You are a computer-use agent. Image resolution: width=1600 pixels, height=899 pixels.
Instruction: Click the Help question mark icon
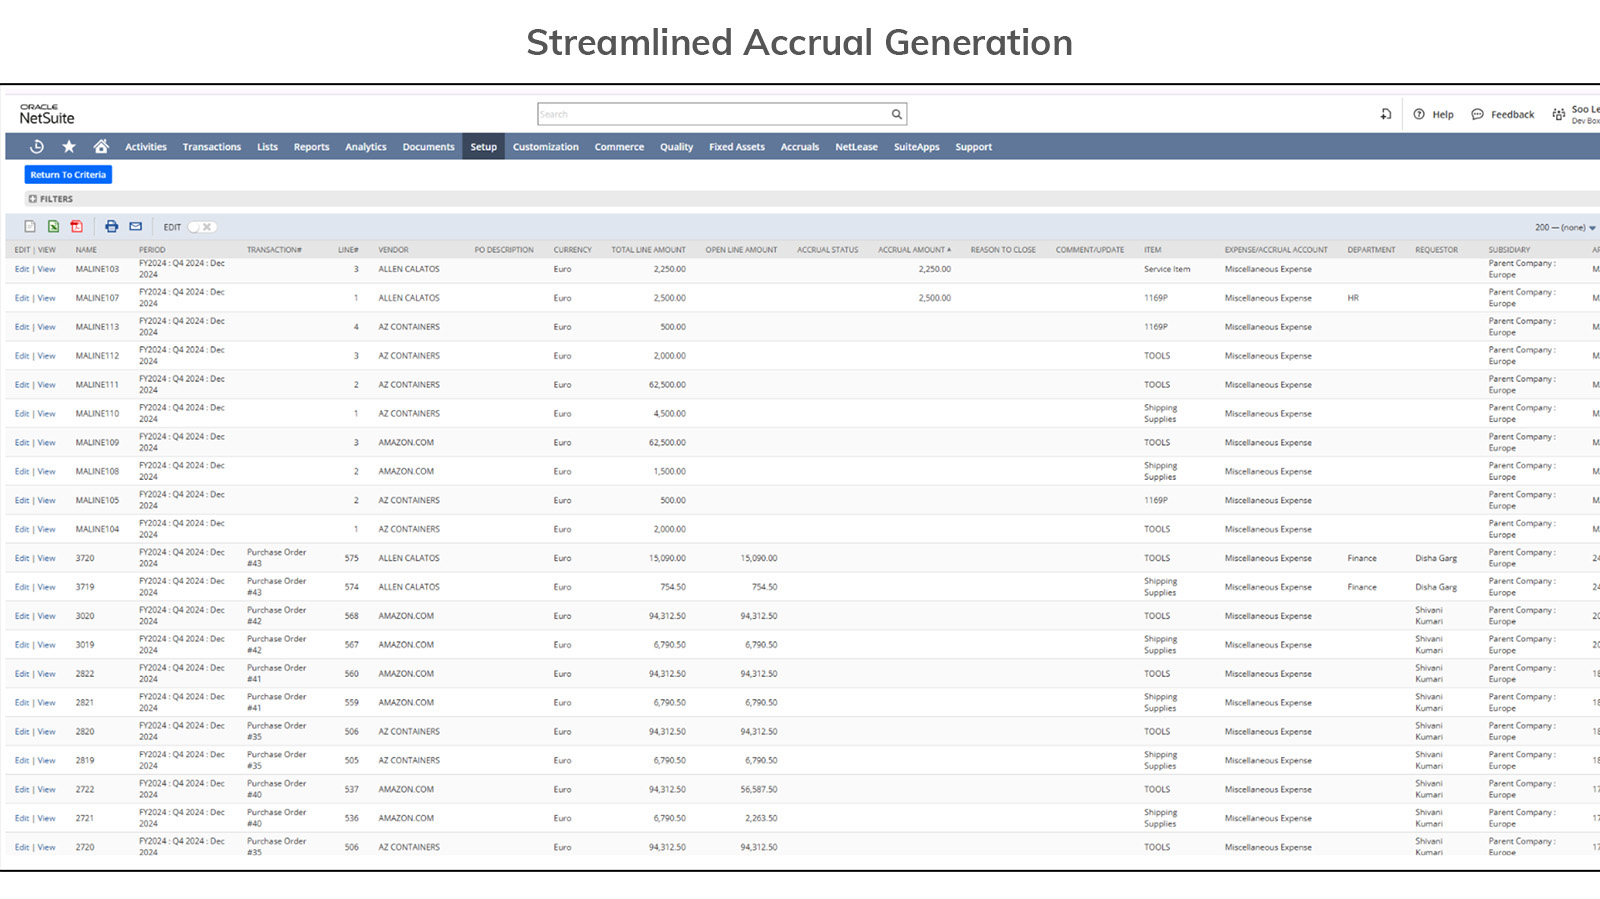click(x=1419, y=114)
